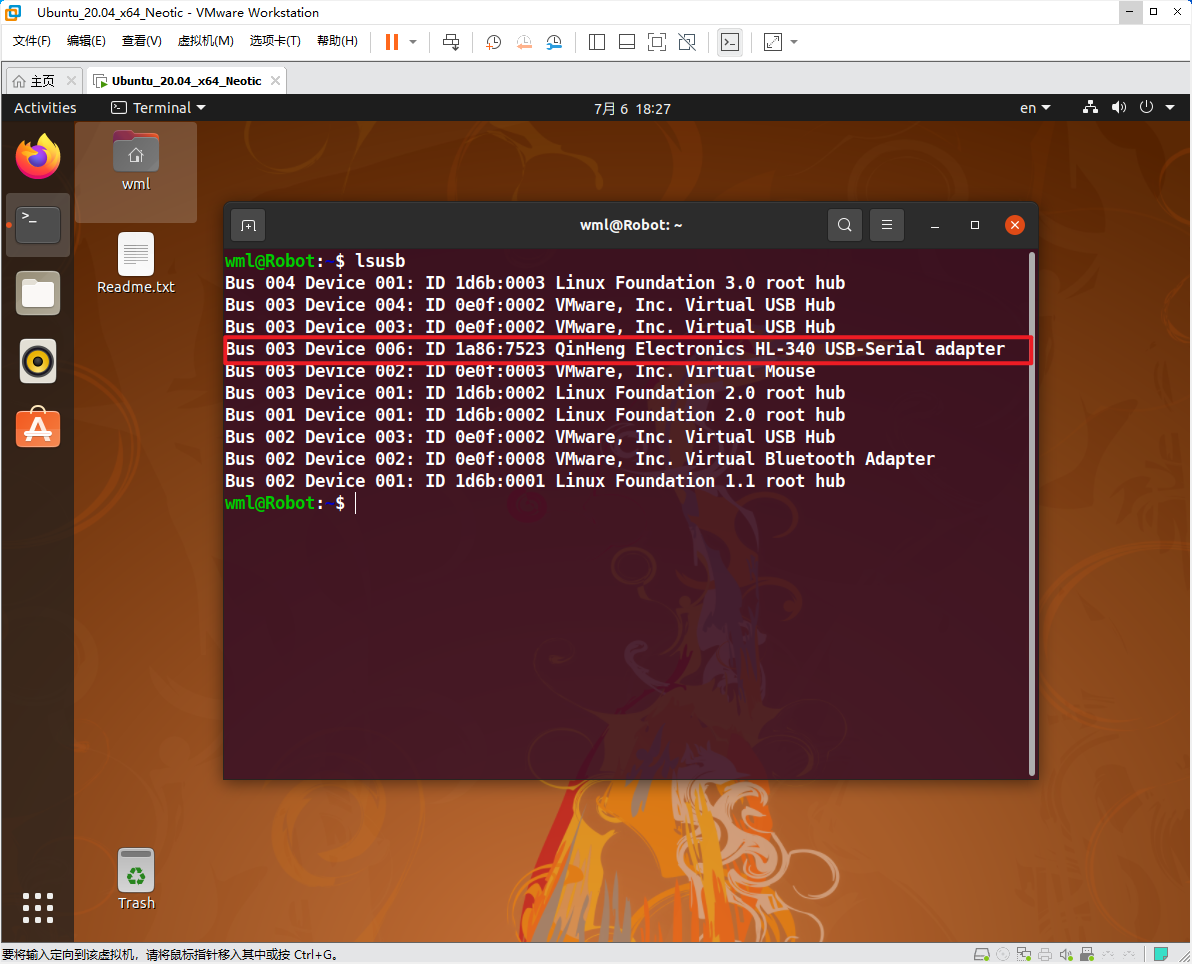The width and height of the screenshot is (1192, 964).
Task: Click the Linux Foundation 3.0 root hub line
Action: (x=535, y=283)
